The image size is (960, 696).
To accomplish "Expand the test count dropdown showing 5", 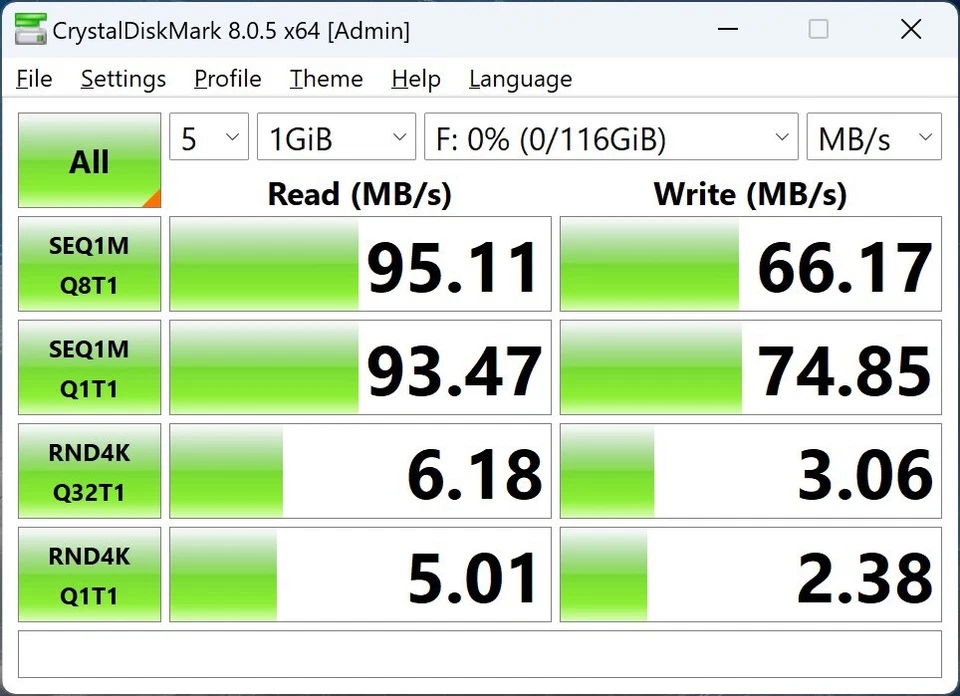I will (x=209, y=137).
